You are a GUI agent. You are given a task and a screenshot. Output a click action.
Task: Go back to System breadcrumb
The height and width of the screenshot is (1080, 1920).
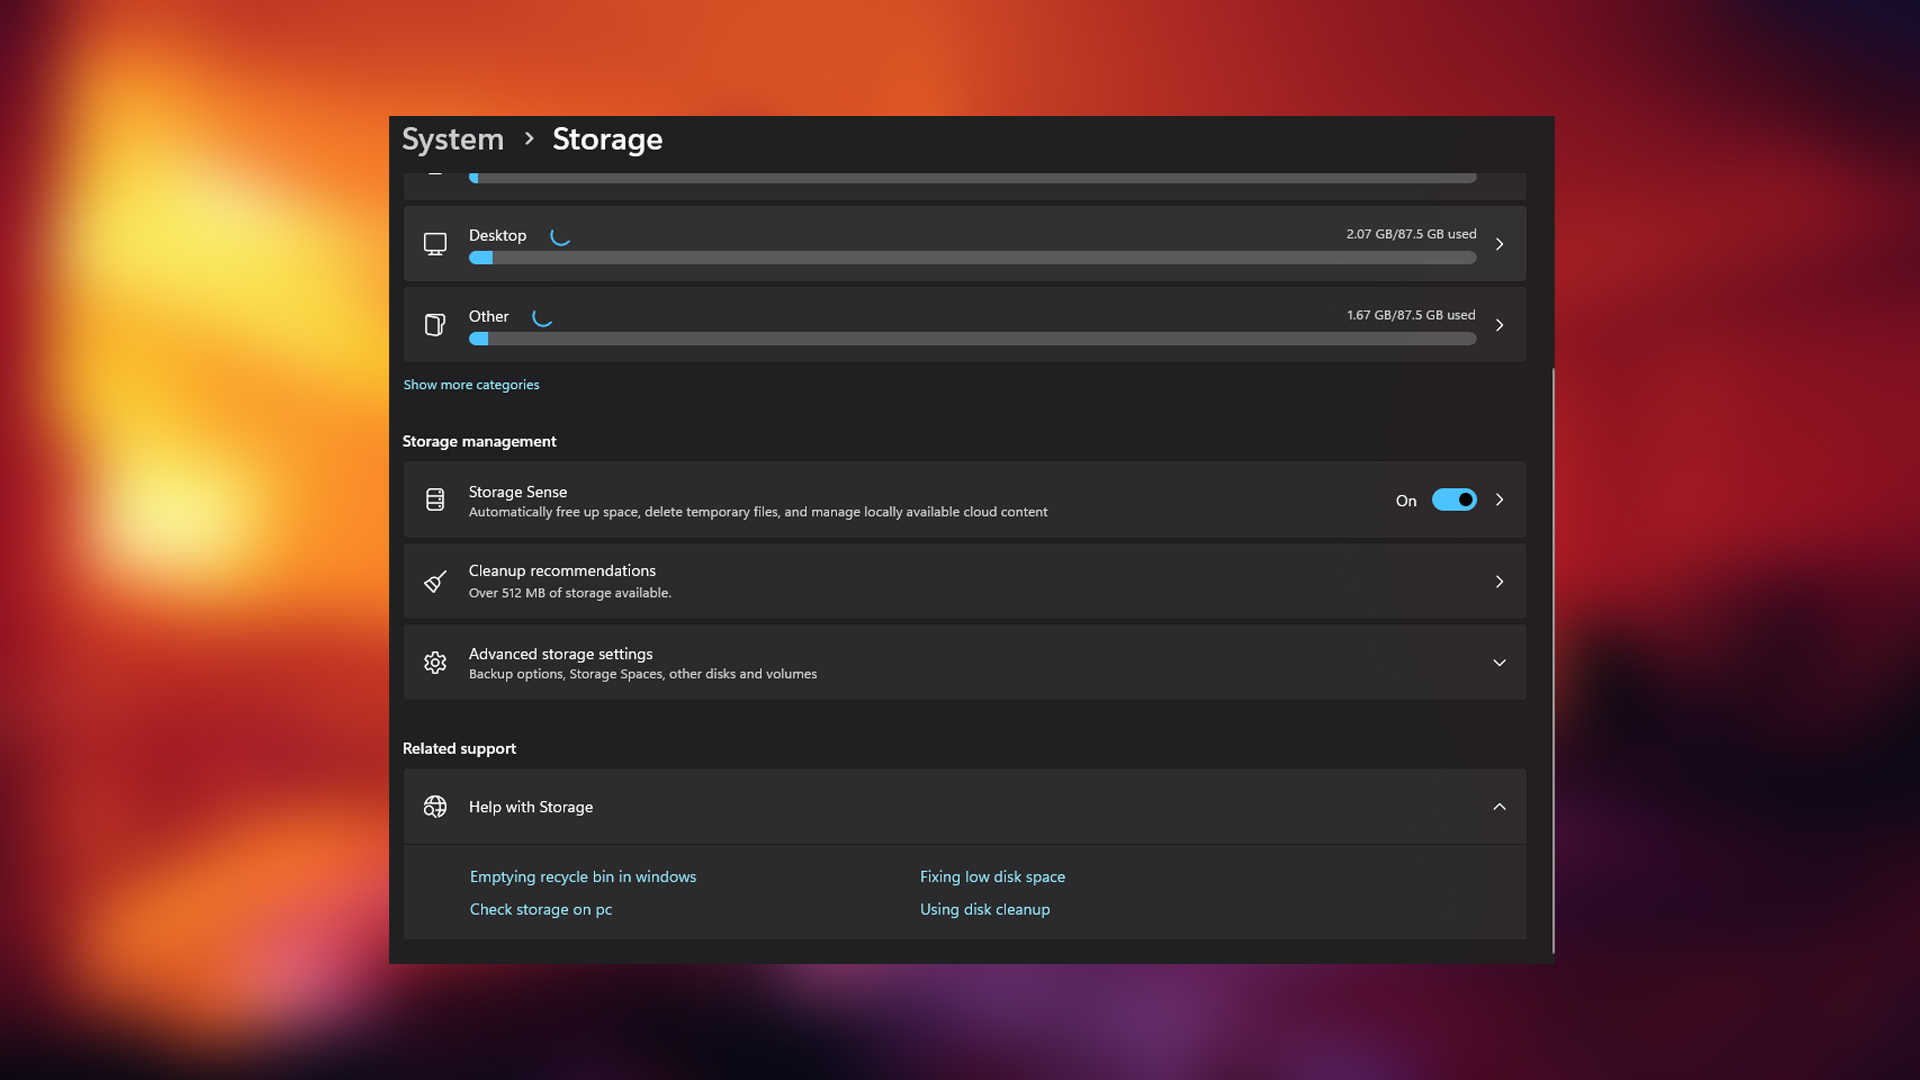click(453, 139)
